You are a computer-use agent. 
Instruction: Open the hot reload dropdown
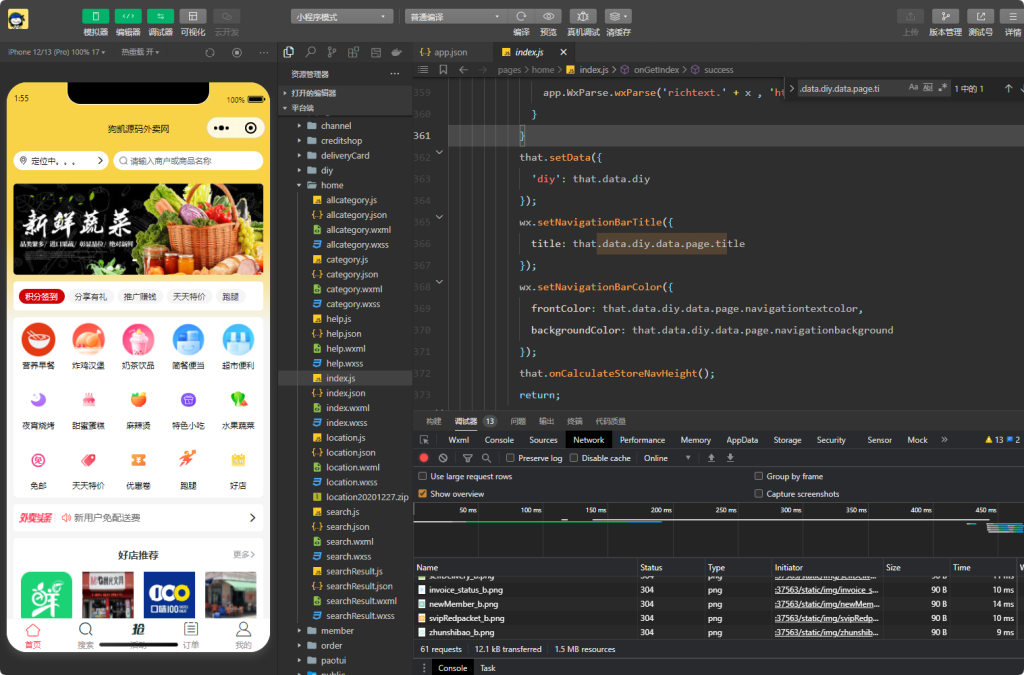140,52
